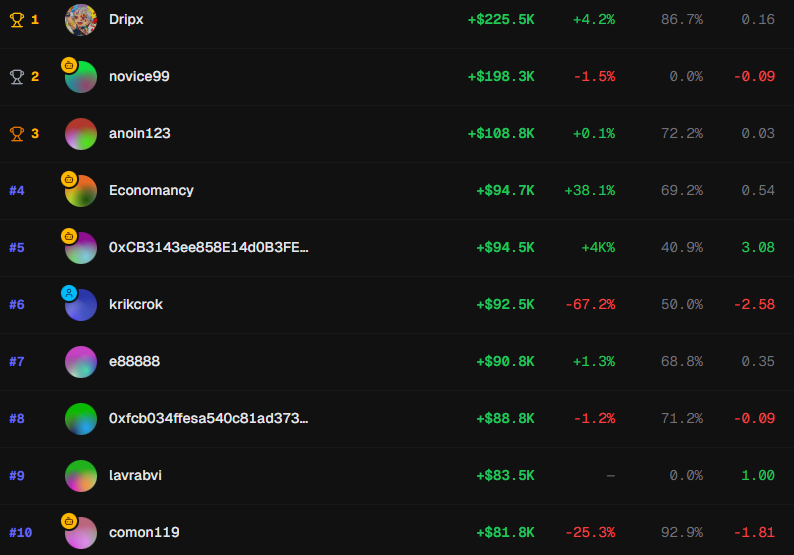The height and width of the screenshot is (555, 794).
Task: Open lavrabvi's avatar
Action: tap(81, 476)
